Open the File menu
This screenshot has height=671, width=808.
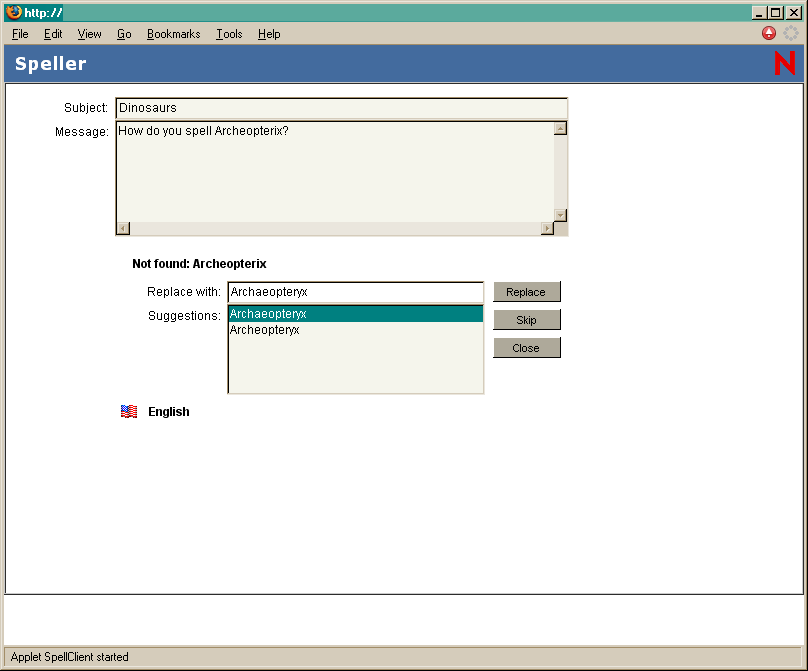tap(20, 34)
